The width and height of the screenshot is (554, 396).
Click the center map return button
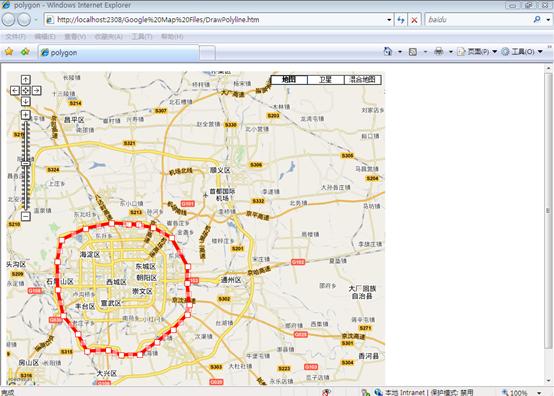pyautogui.click(x=25, y=91)
